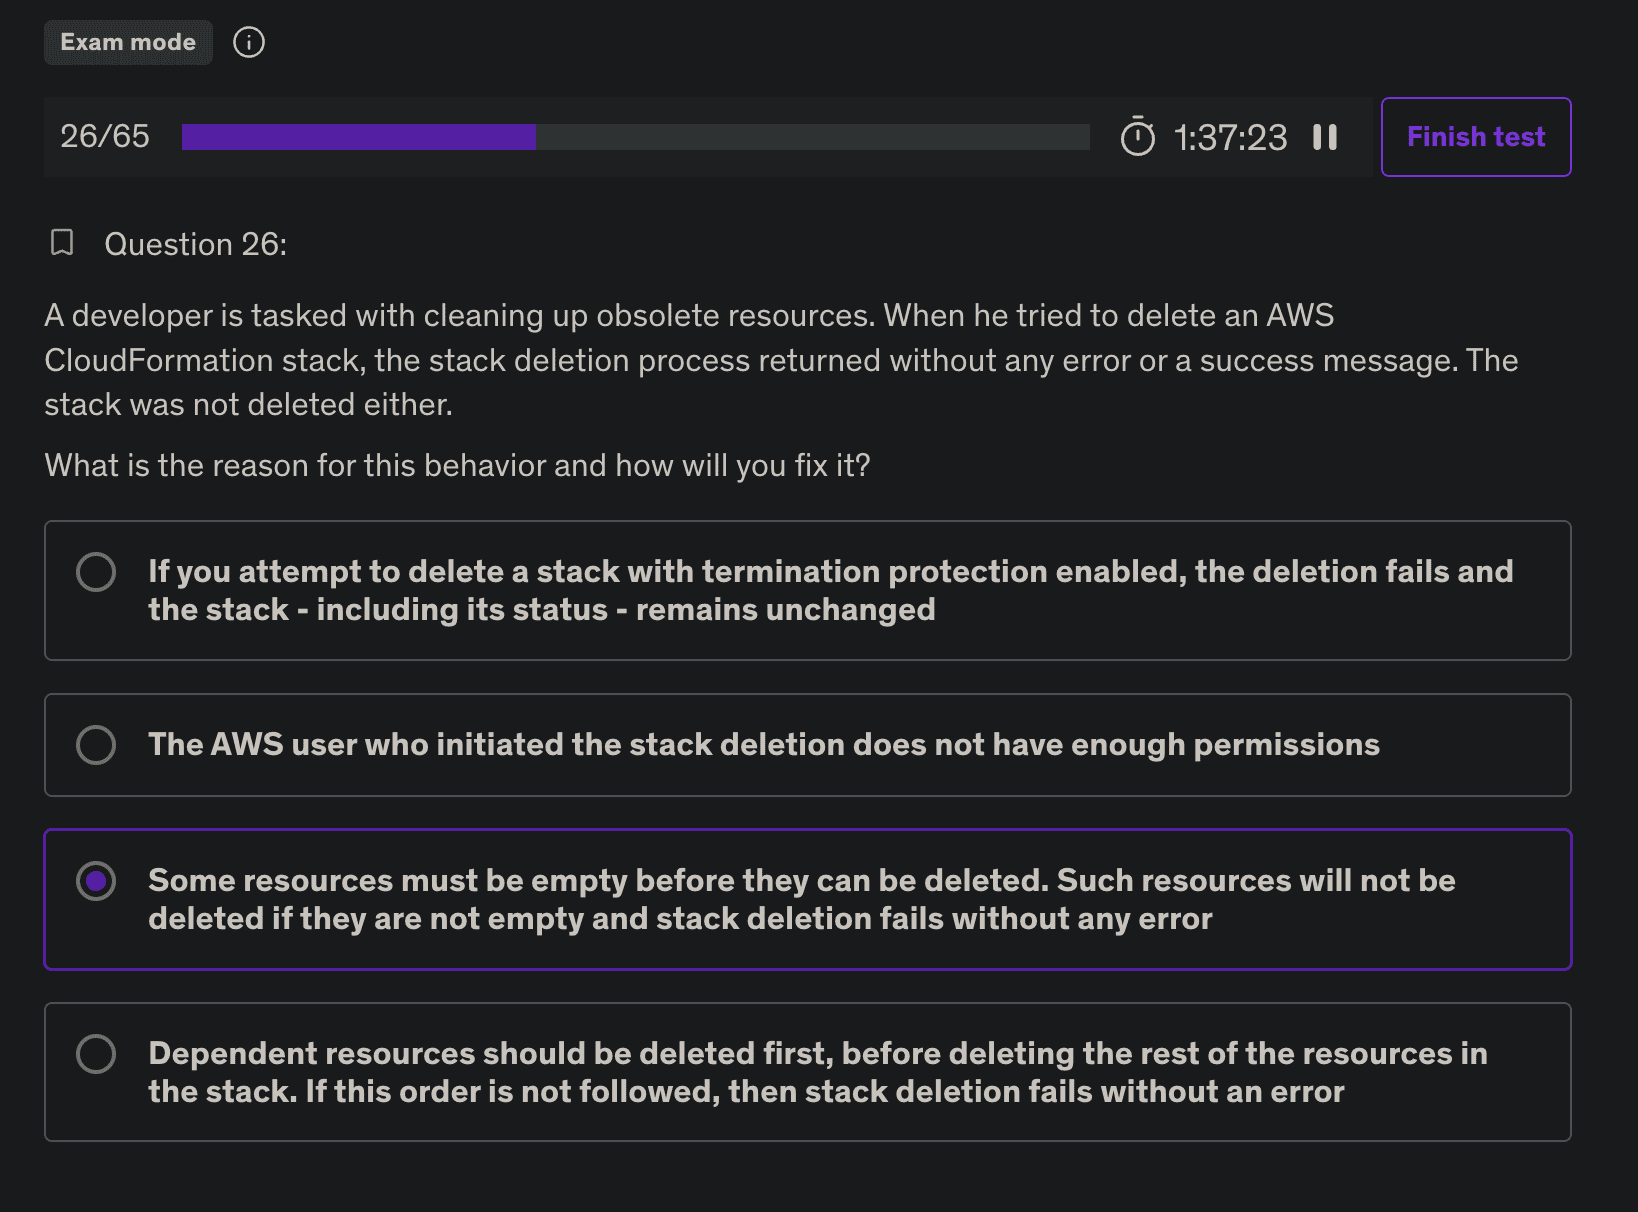
Task: Click the info icon beside Exam mode
Action: tap(249, 42)
